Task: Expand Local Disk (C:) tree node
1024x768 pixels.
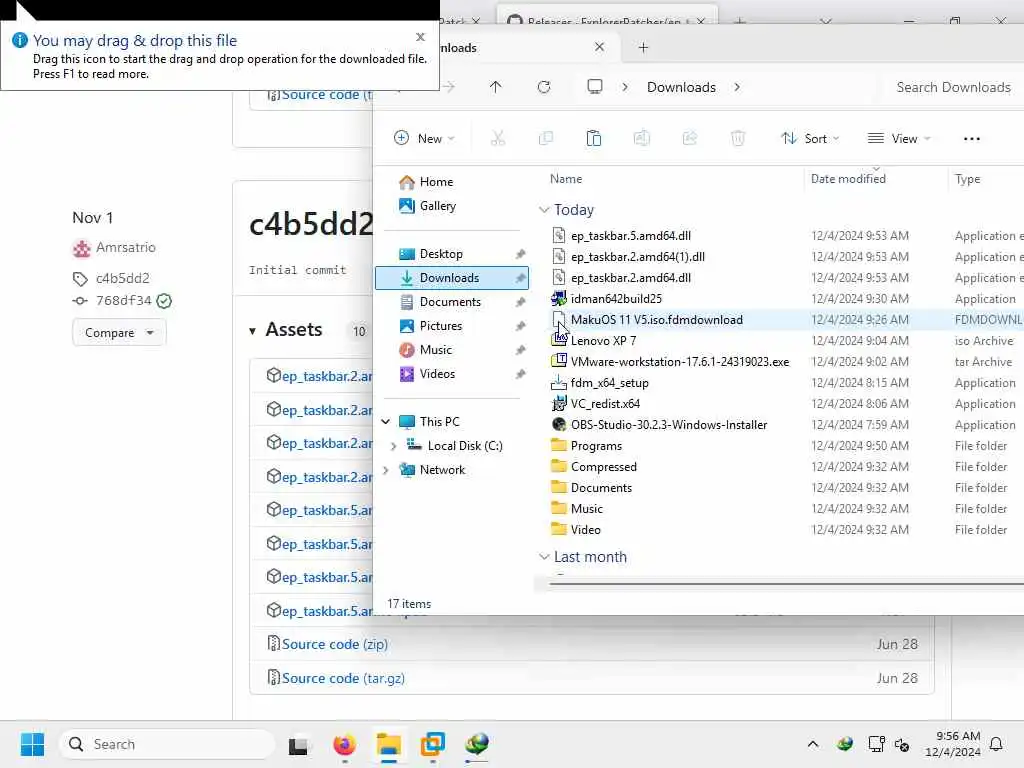Action: 393,446
